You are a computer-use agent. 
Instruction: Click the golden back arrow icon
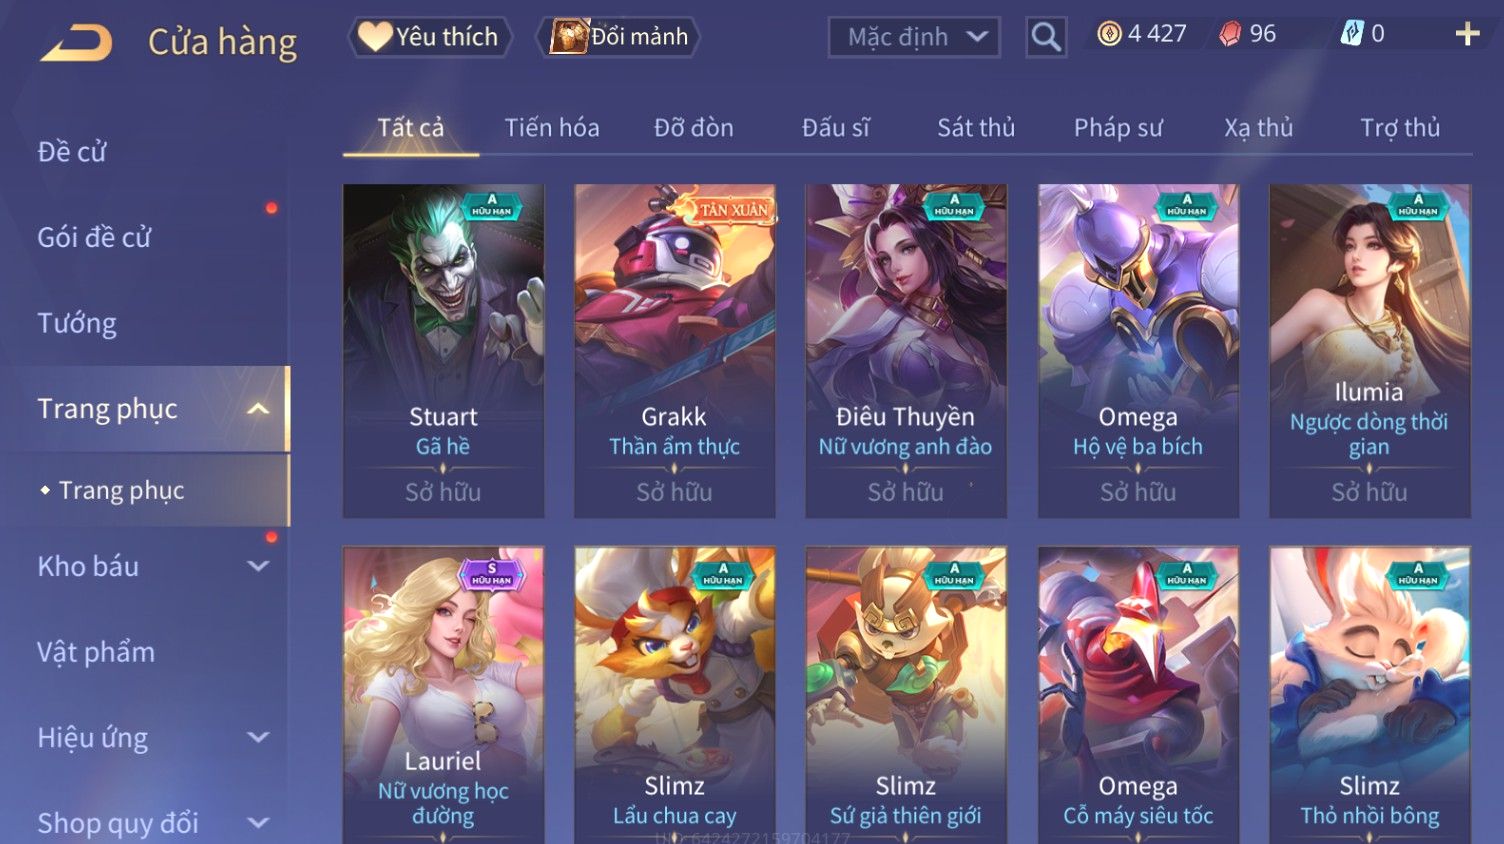point(76,42)
